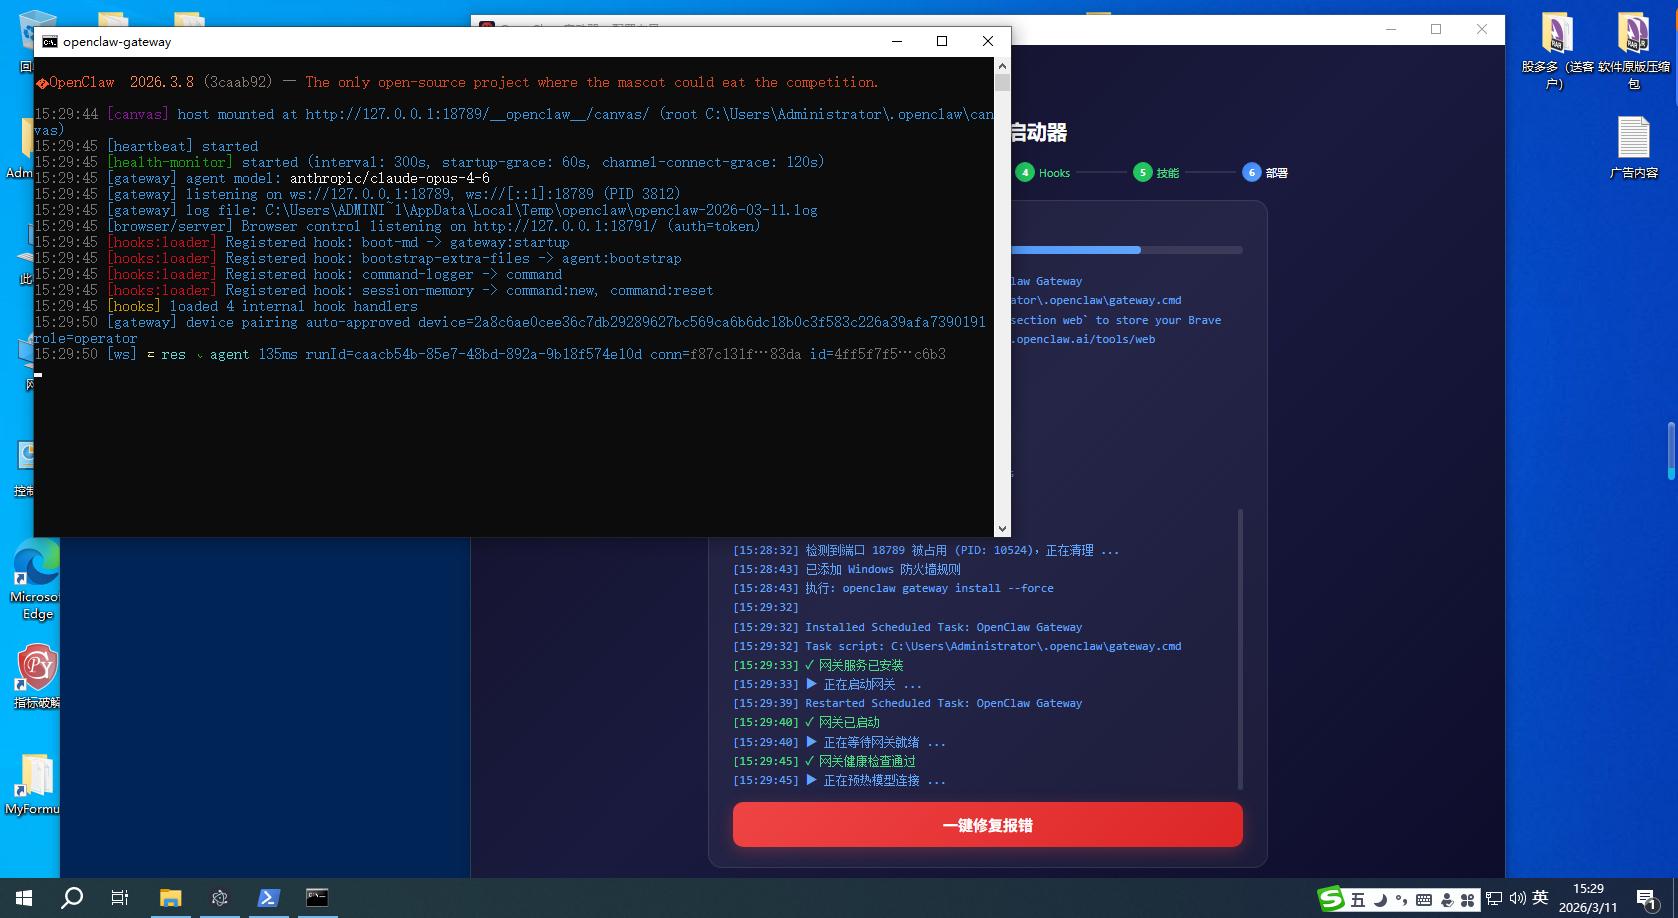Image resolution: width=1678 pixels, height=918 pixels.
Task: Open the notification center icon
Action: 1646,899
